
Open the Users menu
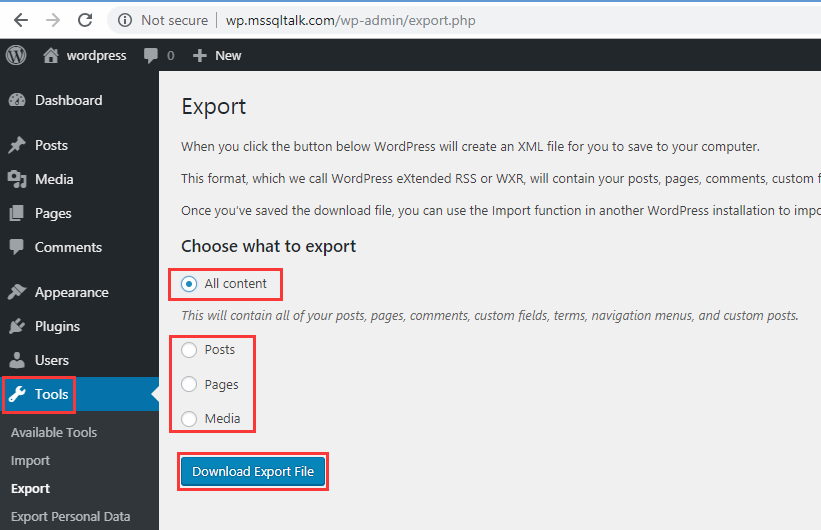tap(52, 360)
